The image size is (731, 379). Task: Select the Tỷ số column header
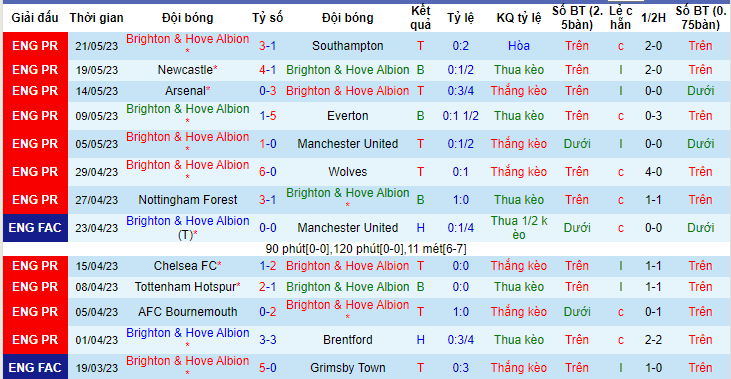[x=268, y=18]
